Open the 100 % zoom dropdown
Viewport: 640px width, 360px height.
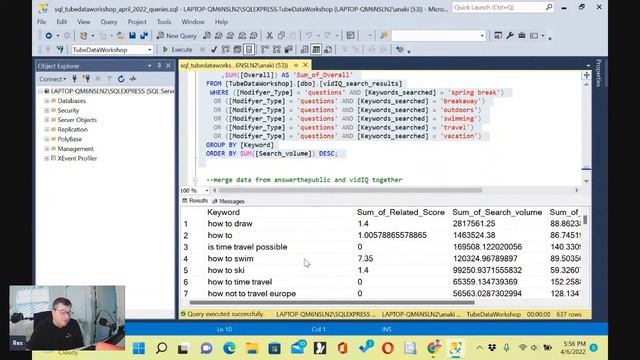tap(207, 190)
